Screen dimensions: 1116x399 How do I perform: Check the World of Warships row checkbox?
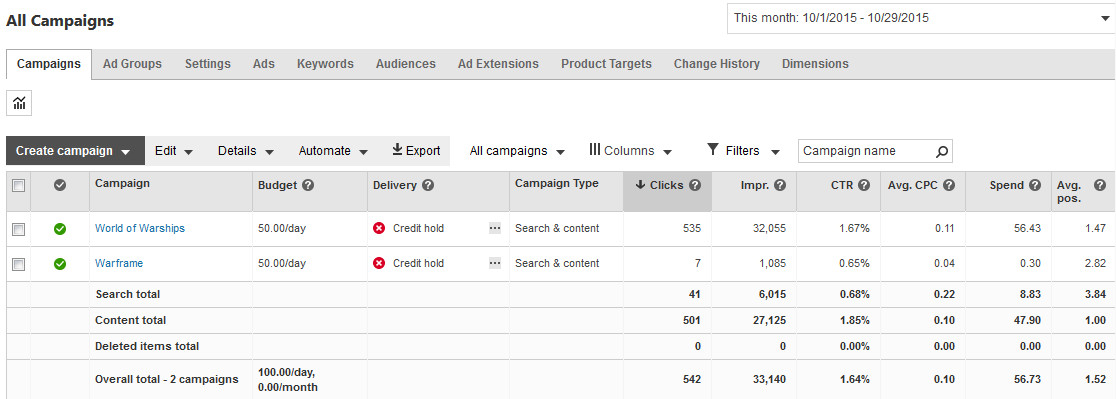pos(19,229)
